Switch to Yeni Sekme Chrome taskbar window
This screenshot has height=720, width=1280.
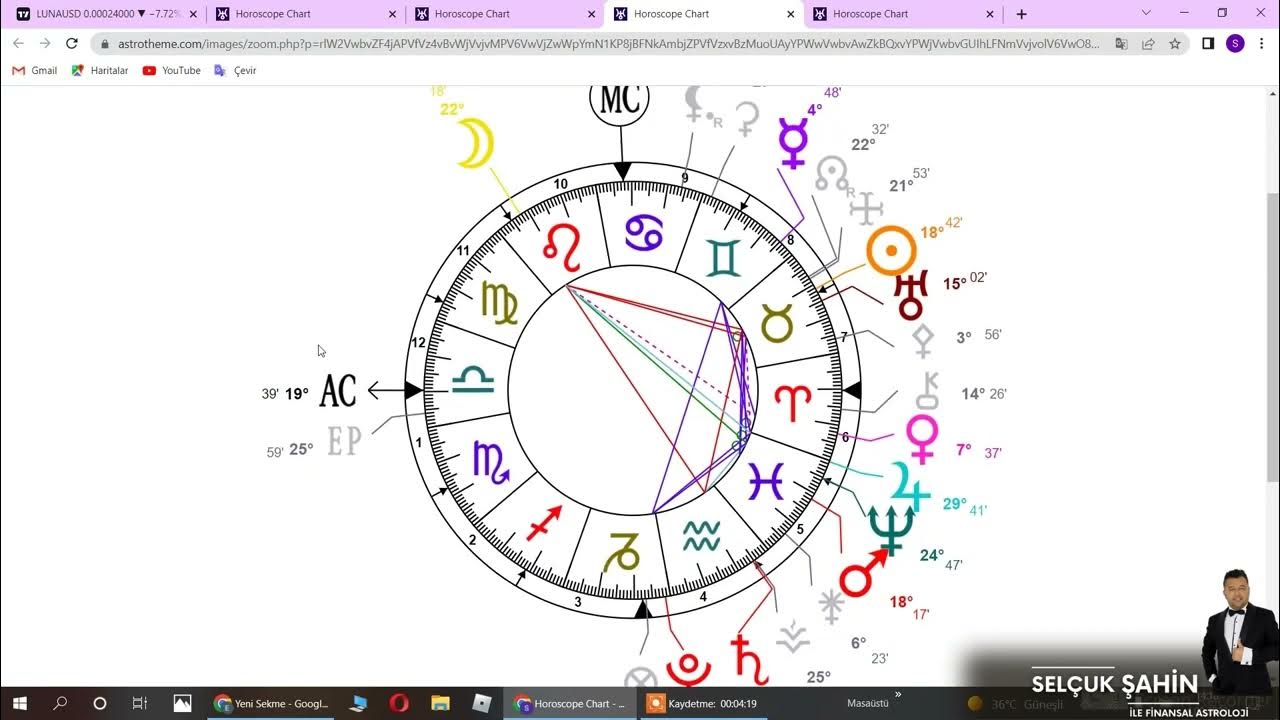(271, 703)
